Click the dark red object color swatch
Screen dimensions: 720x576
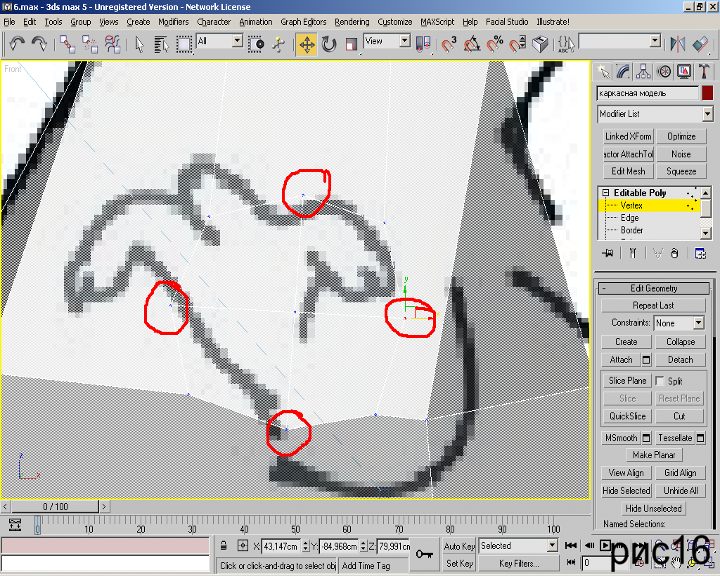click(x=707, y=93)
